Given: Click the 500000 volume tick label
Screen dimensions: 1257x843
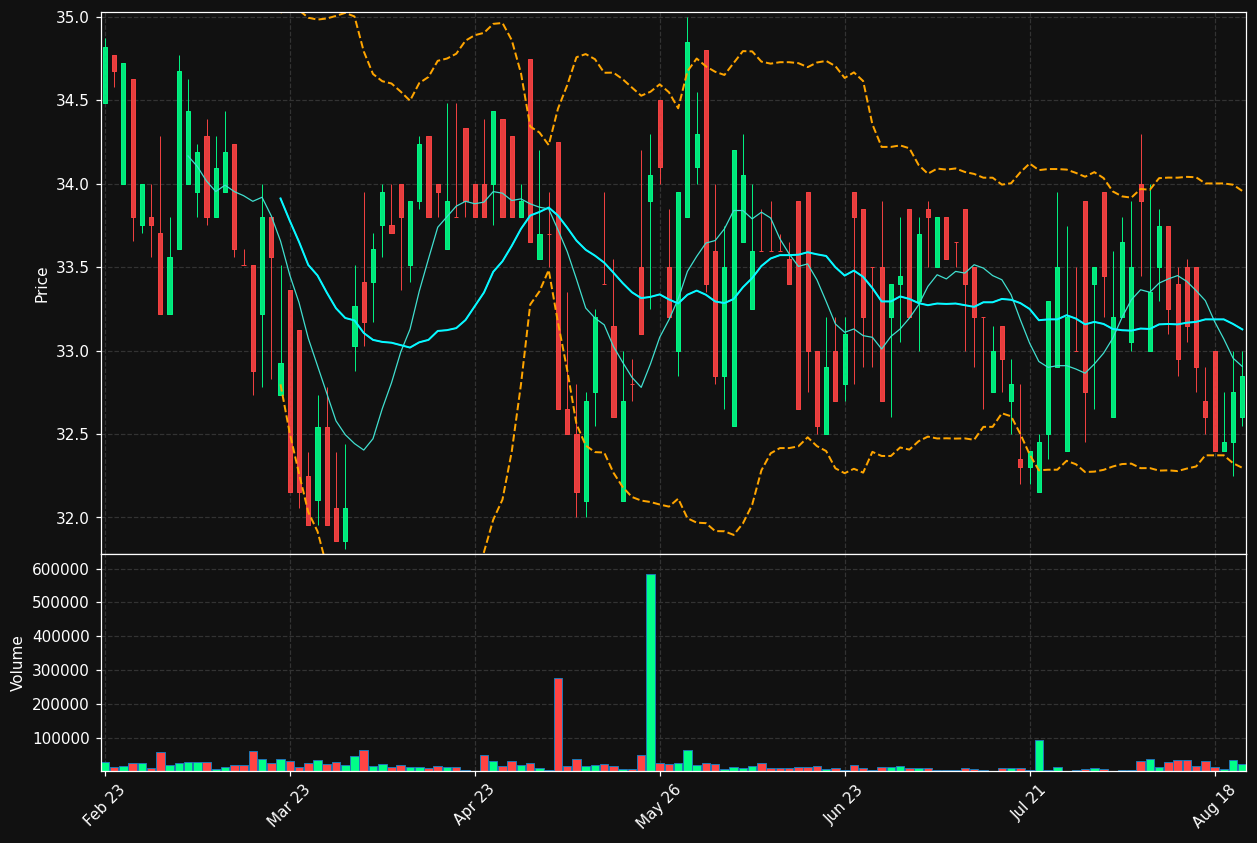Looking at the screenshot, I should point(62,603).
